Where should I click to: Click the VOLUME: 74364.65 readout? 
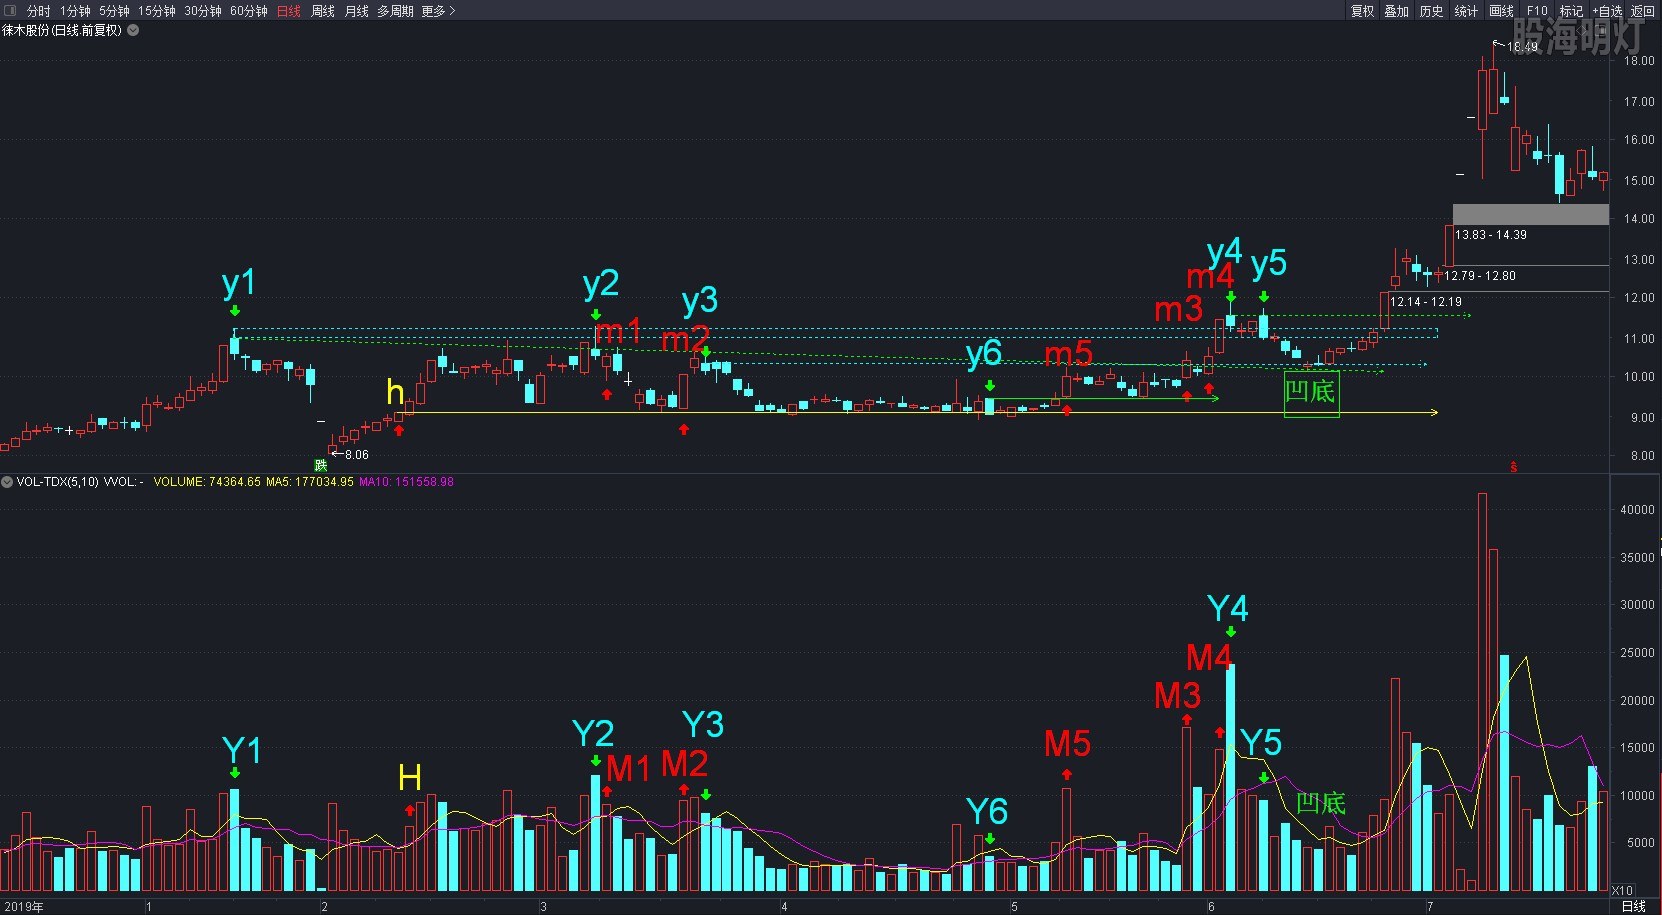pyautogui.click(x=207, y=482)
